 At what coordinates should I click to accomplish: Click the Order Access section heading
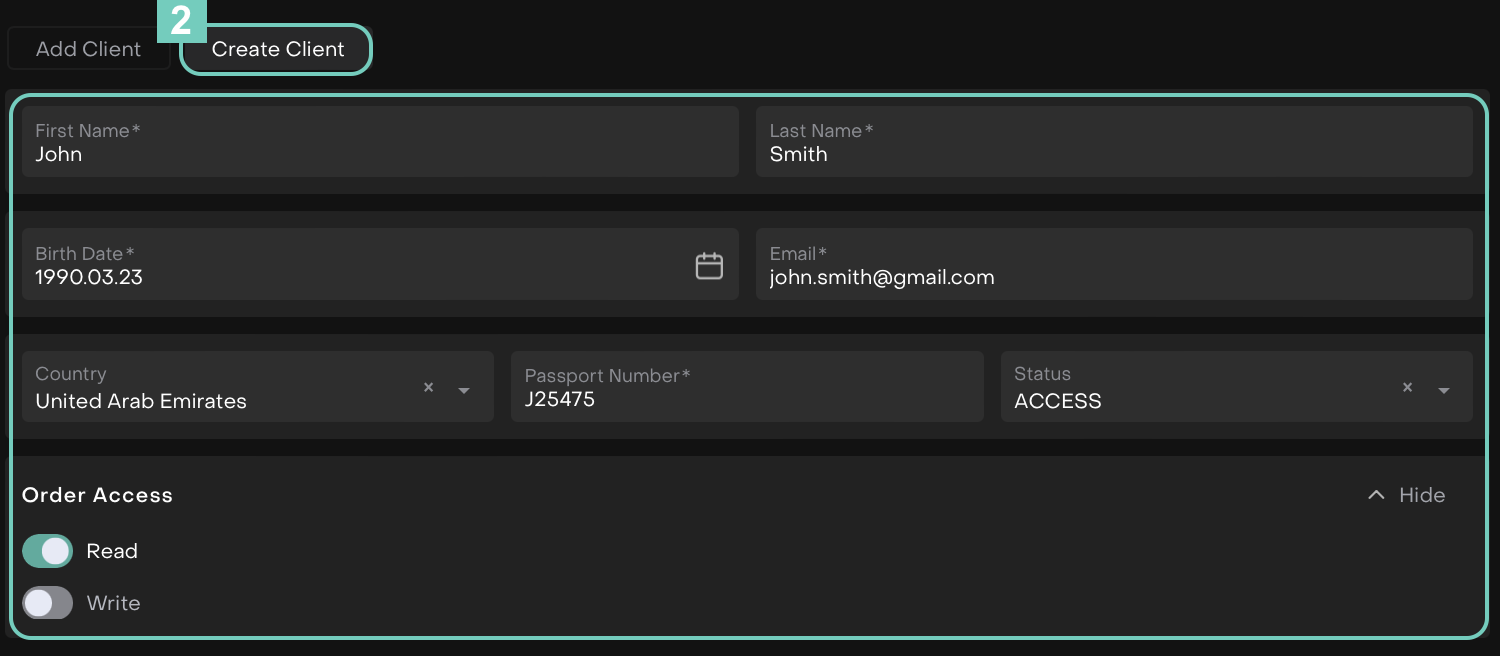point(97,495)
